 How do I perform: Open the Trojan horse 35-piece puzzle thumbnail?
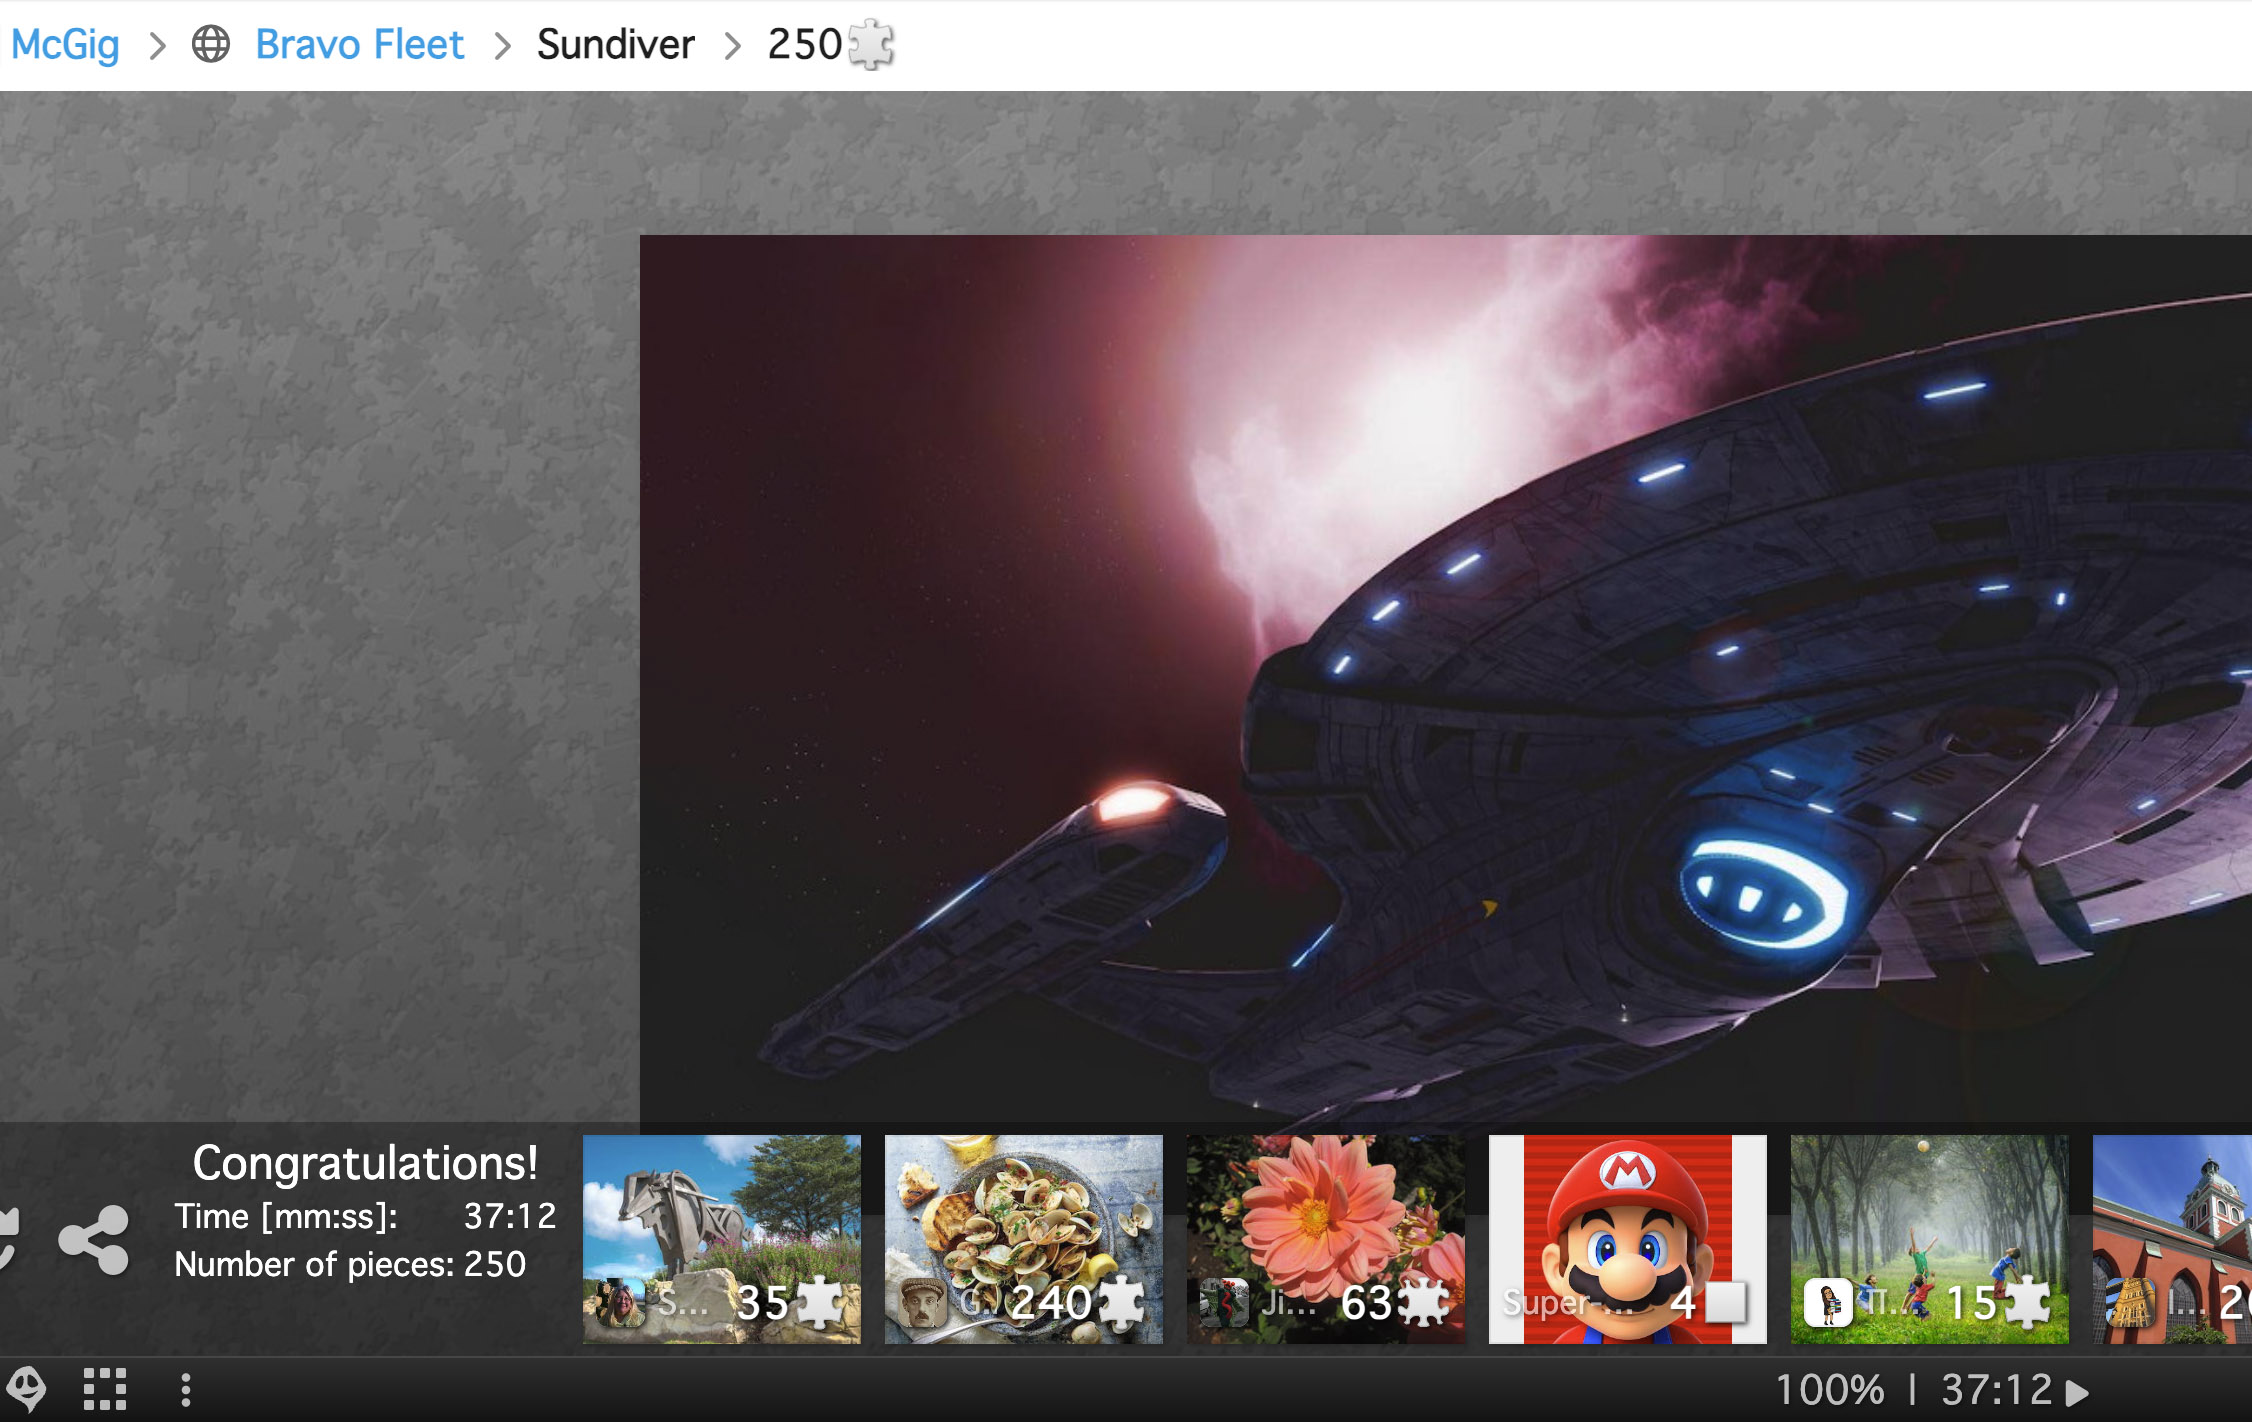pos(722,1239)
